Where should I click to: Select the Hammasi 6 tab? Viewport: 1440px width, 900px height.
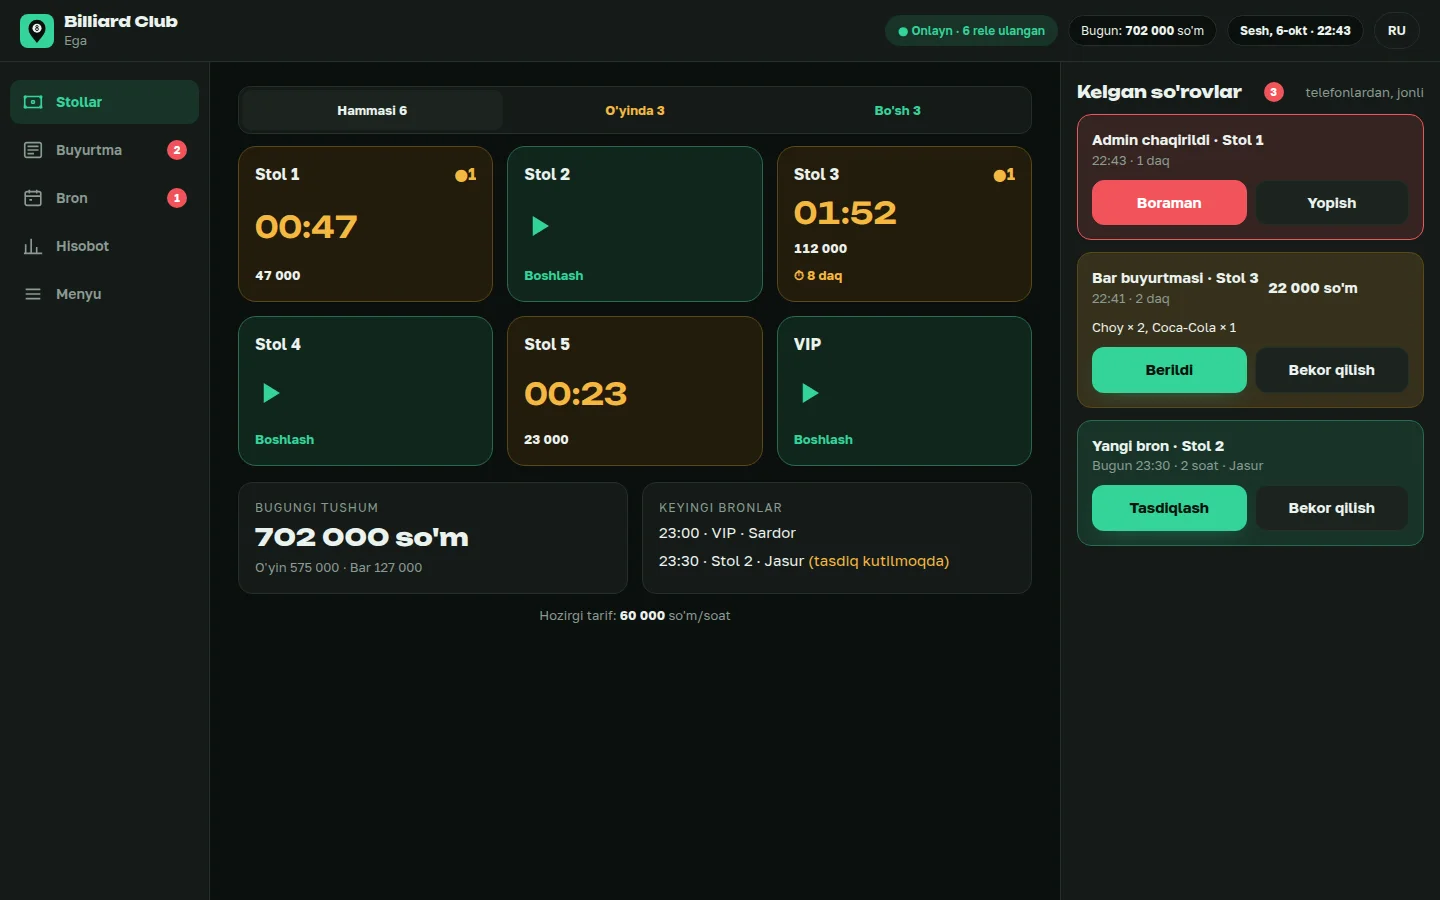click(372, 110)
